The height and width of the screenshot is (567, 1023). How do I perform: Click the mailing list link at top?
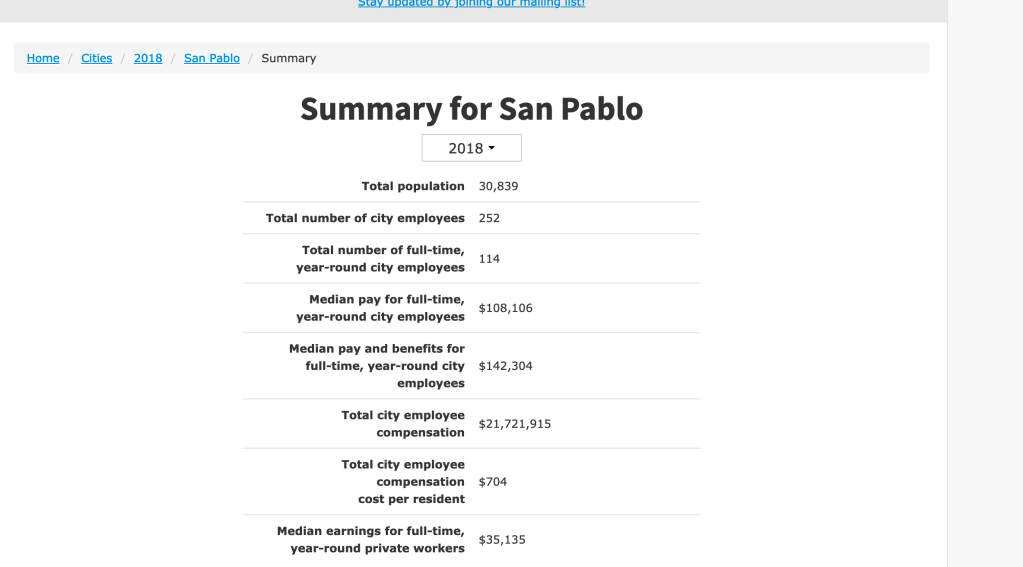471,4
